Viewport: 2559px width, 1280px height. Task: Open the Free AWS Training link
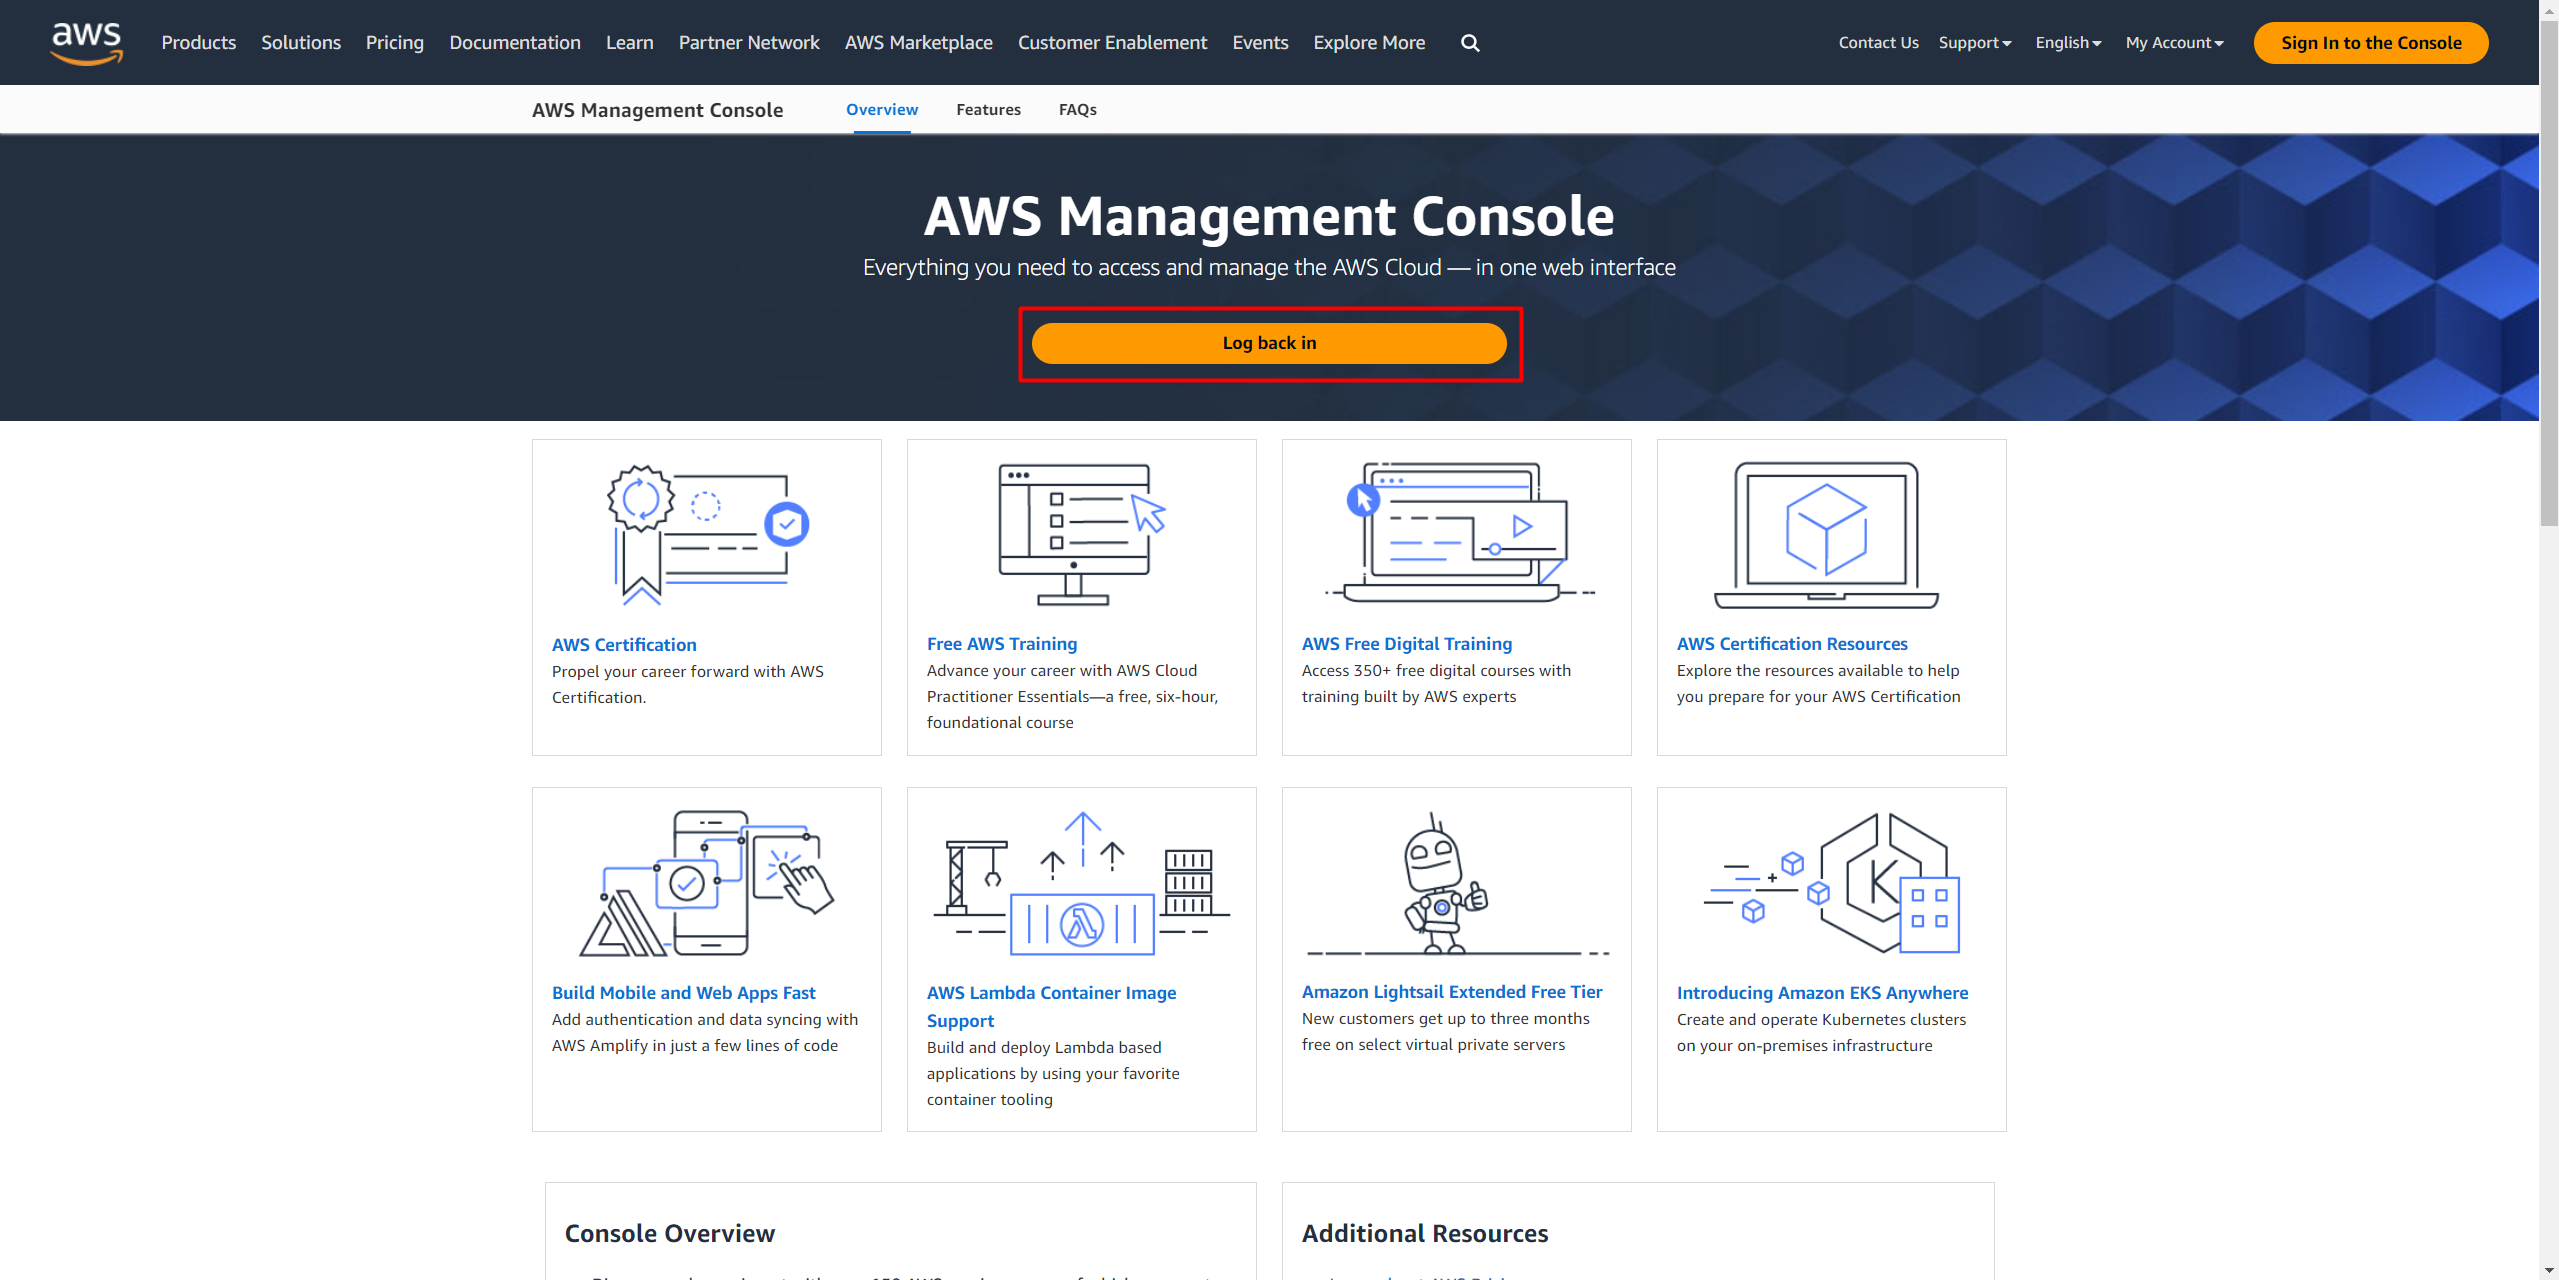pyautogui.click(x=1002, y=644)
